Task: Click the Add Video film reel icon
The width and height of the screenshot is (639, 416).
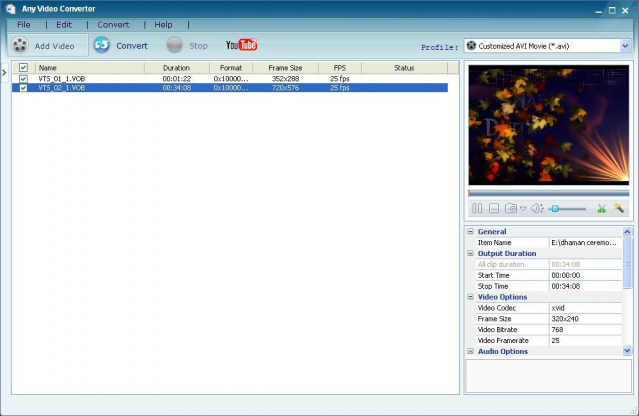Action: (x=20, y=45)
